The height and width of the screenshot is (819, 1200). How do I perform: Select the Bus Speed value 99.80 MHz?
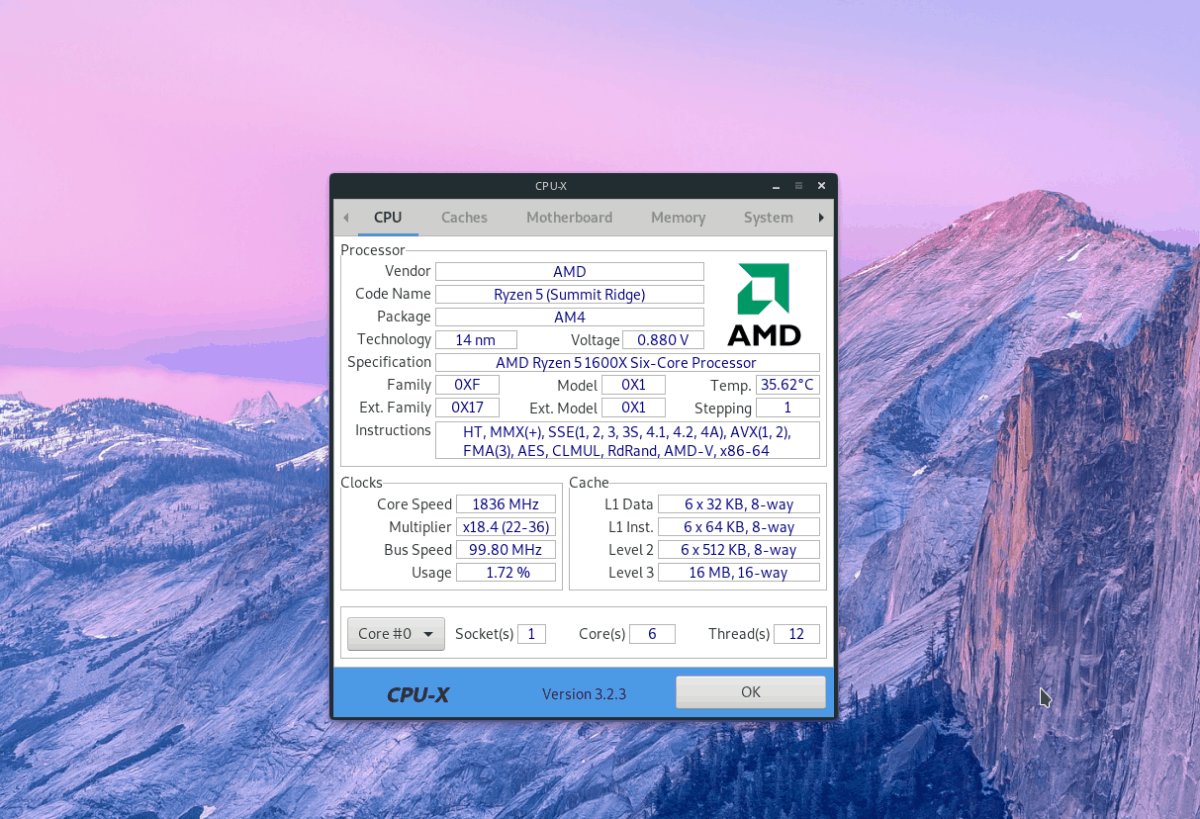[506, 550]
